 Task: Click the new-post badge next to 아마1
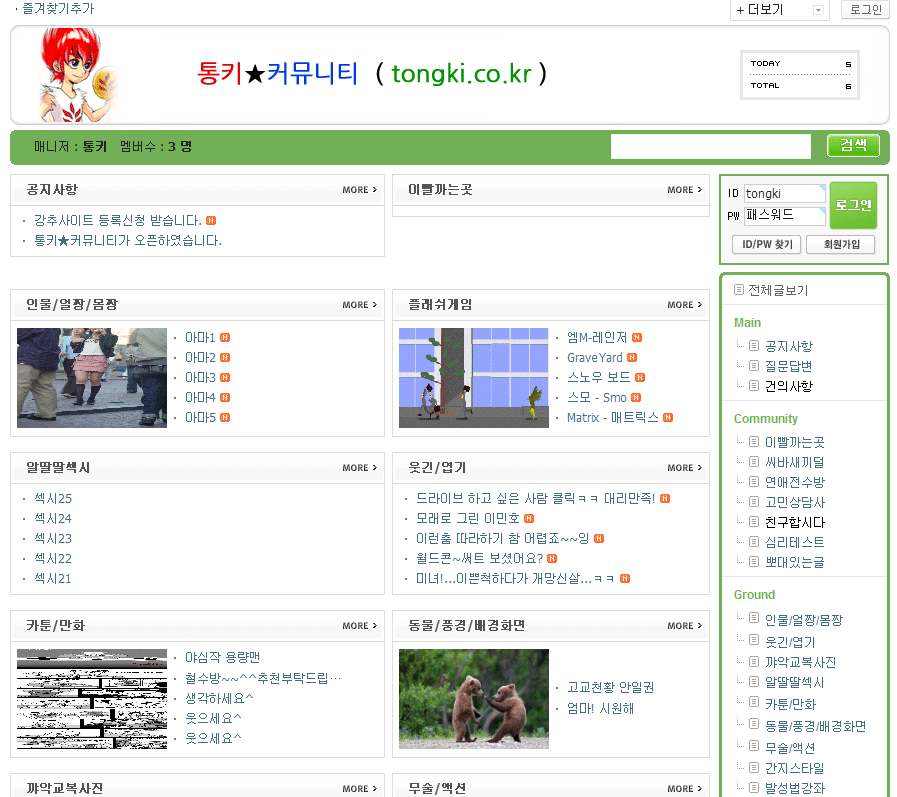coord(225,338)
